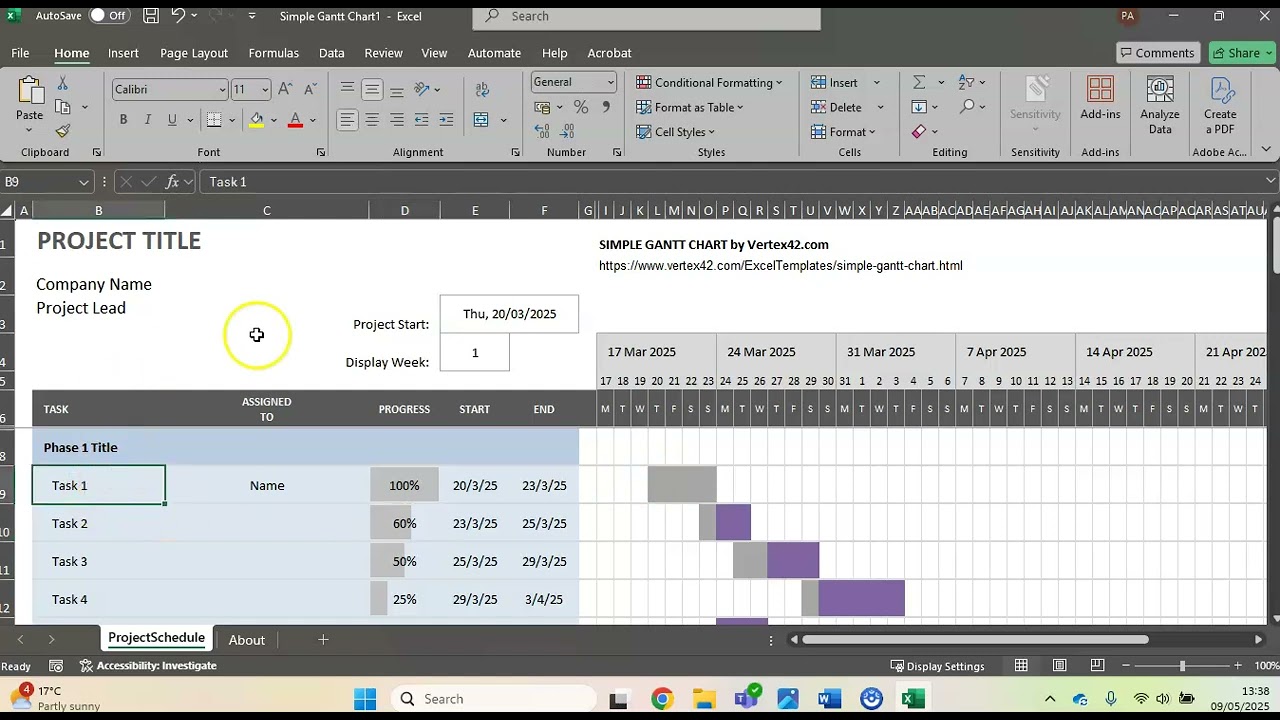Open the Add-ins button
Image resolution: width=1280 pixels, height=720 pixels.
(x=1100, y=99)
